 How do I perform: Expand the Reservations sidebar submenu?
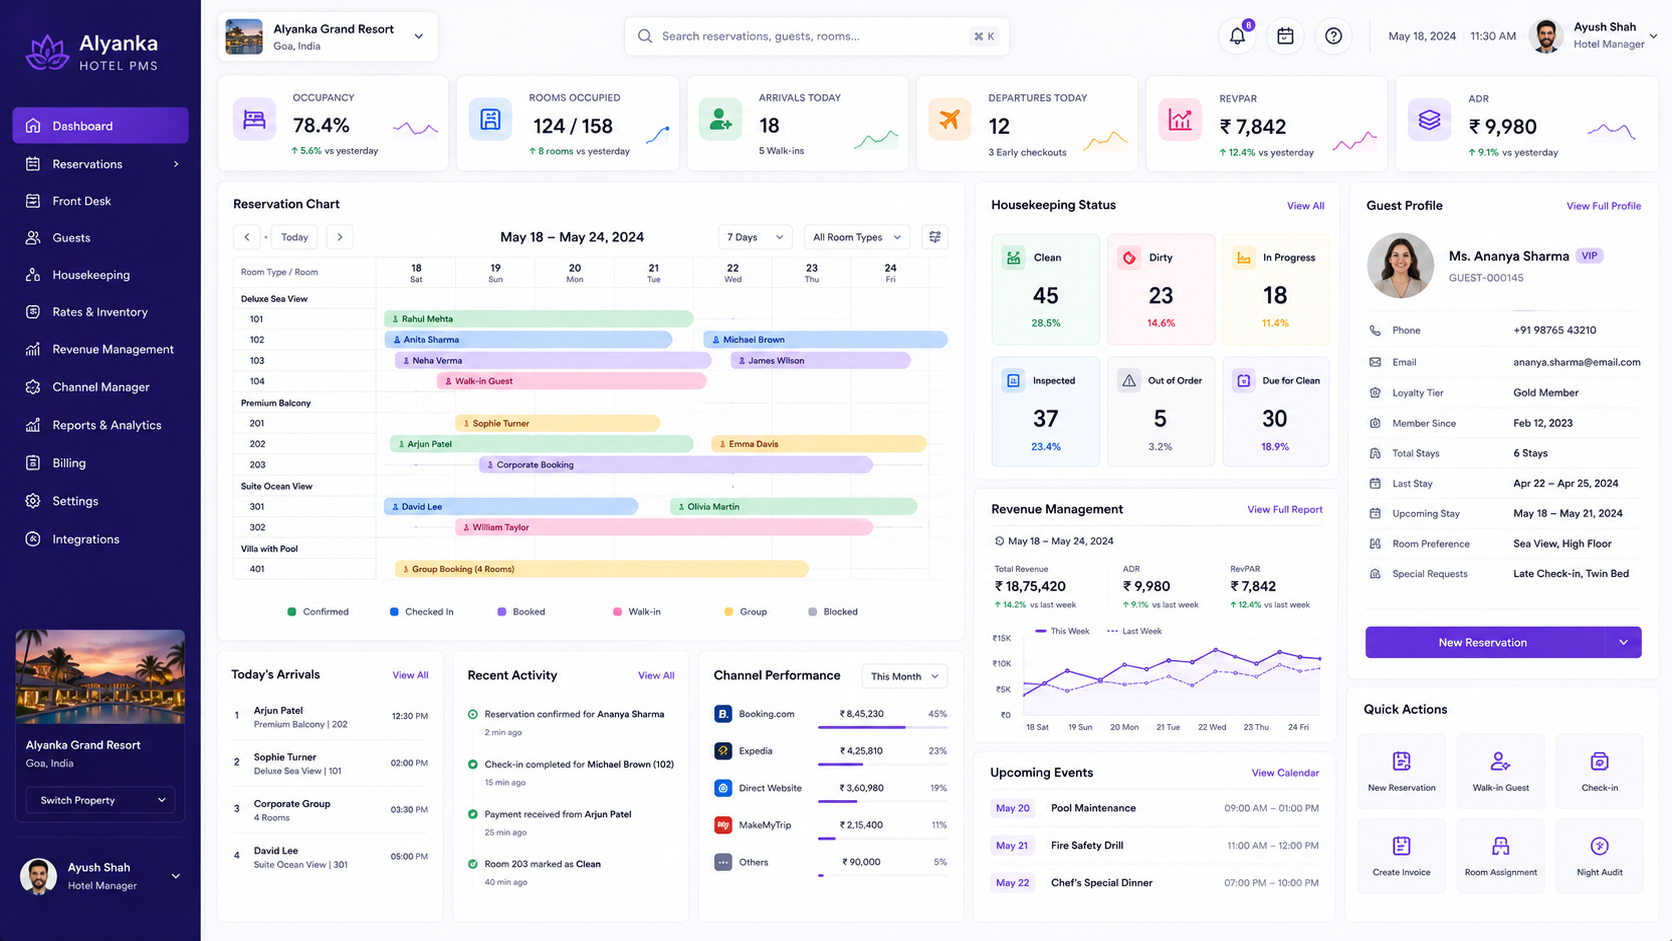[x=176, y=164]
